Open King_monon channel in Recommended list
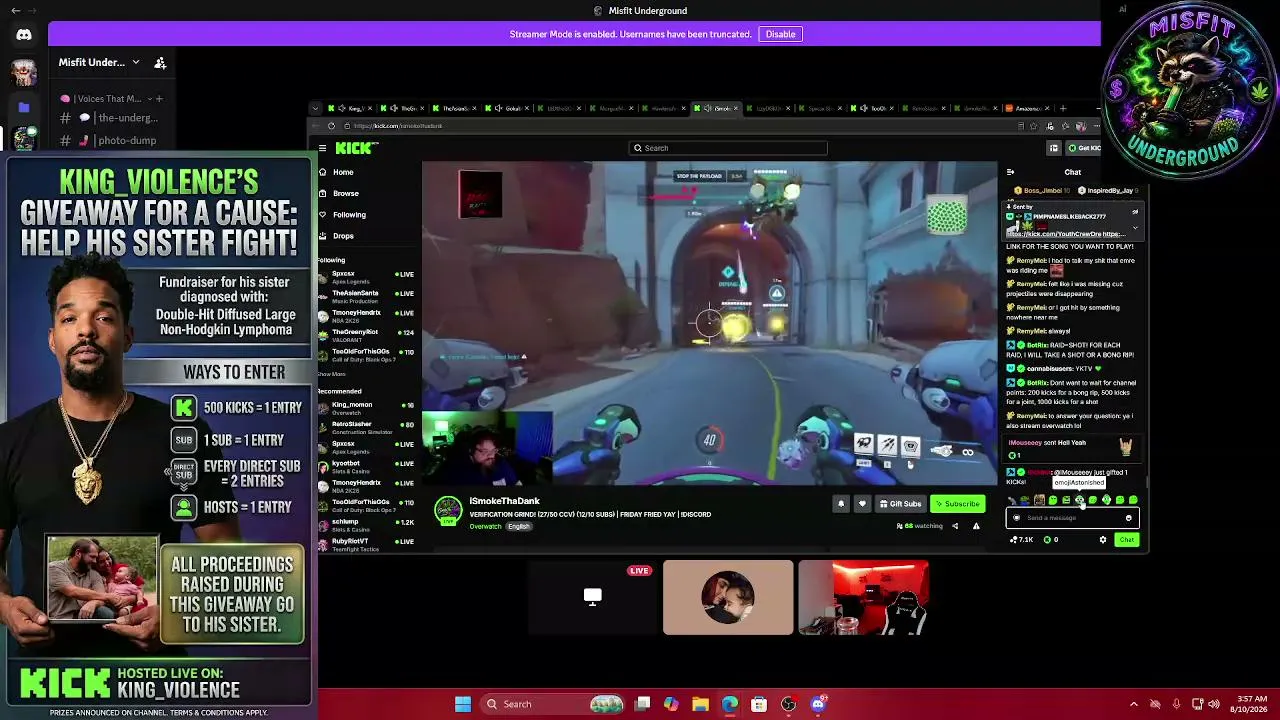 [366, 408]
